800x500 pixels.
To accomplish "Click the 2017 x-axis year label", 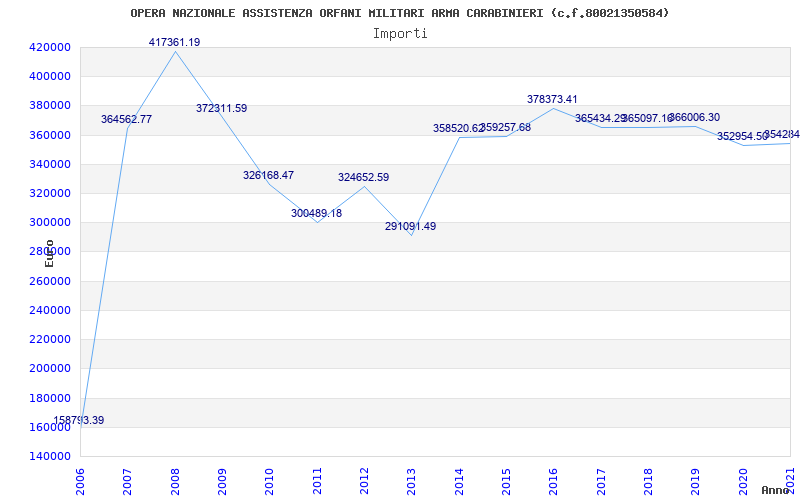I will pos(601,482).
